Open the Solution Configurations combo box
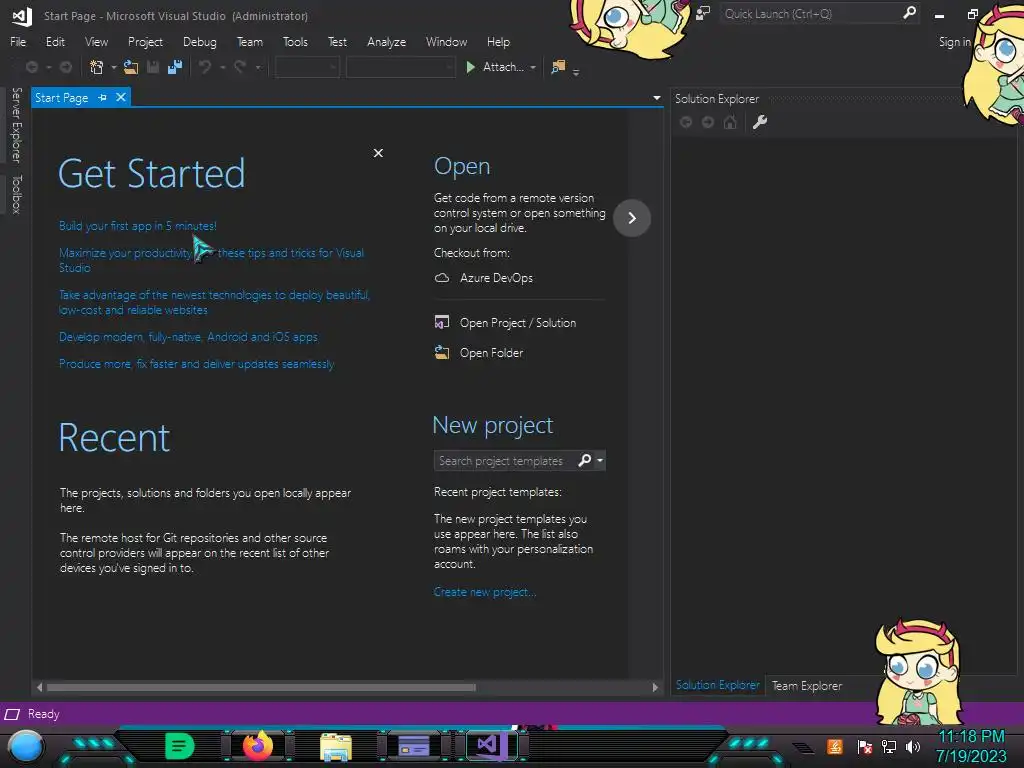This screenshot has height=768, width=1024. [307, 67]
